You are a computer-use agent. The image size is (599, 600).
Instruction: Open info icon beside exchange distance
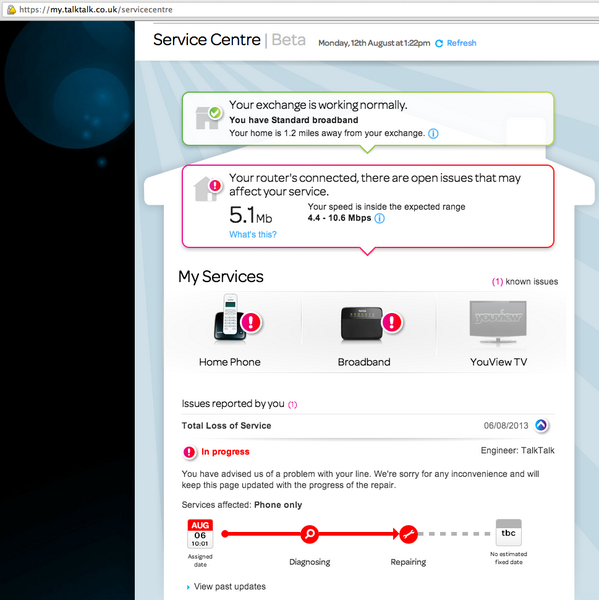[x=433, y=134]
